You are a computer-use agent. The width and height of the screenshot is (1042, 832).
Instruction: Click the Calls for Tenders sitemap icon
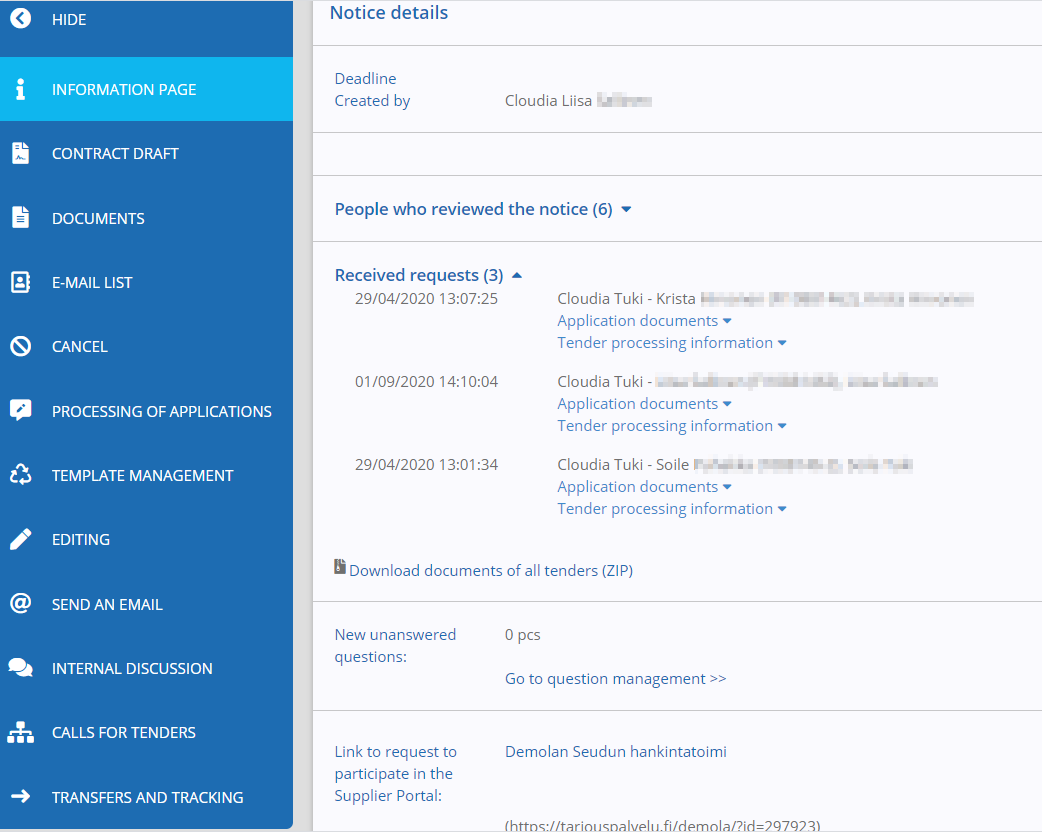(x=21, y=732)
